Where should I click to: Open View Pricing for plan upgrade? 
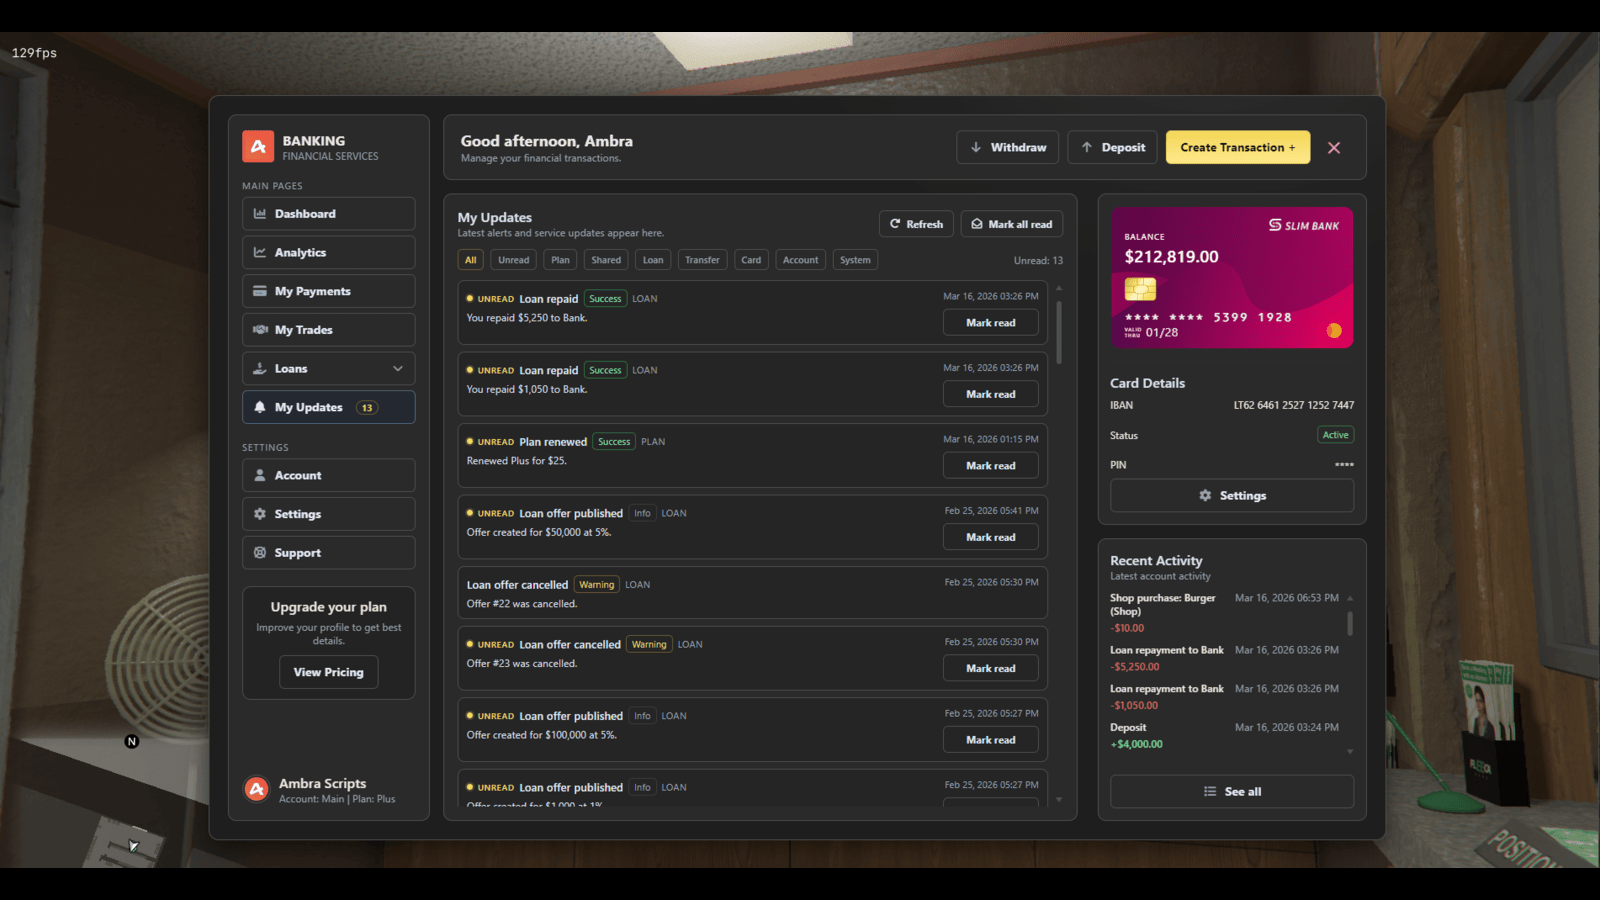coord(328,672)
